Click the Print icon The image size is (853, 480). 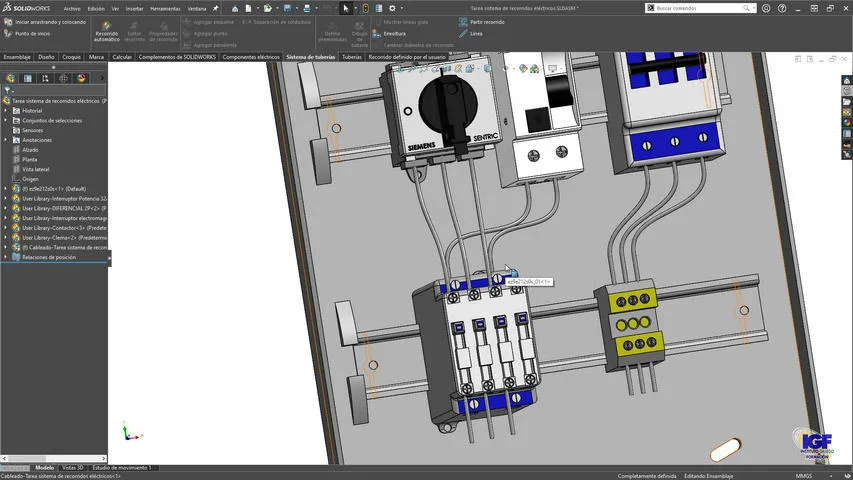tap(307, 8)
